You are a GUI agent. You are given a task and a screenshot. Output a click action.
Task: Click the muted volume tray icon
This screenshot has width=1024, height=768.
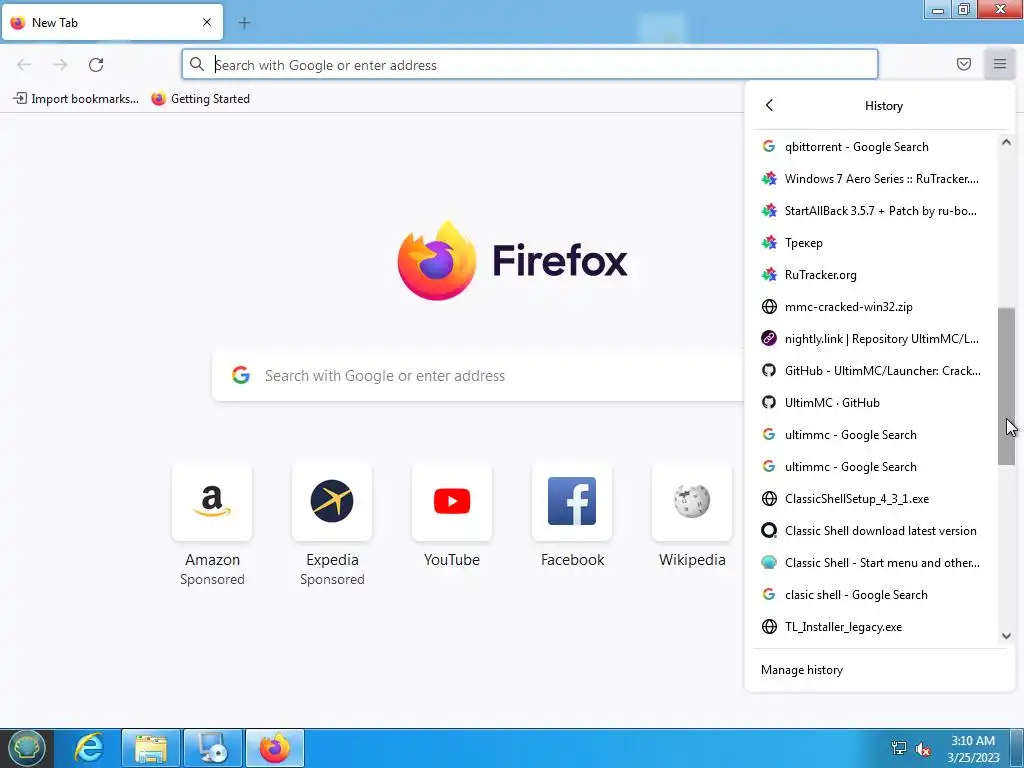click(923, 748)
